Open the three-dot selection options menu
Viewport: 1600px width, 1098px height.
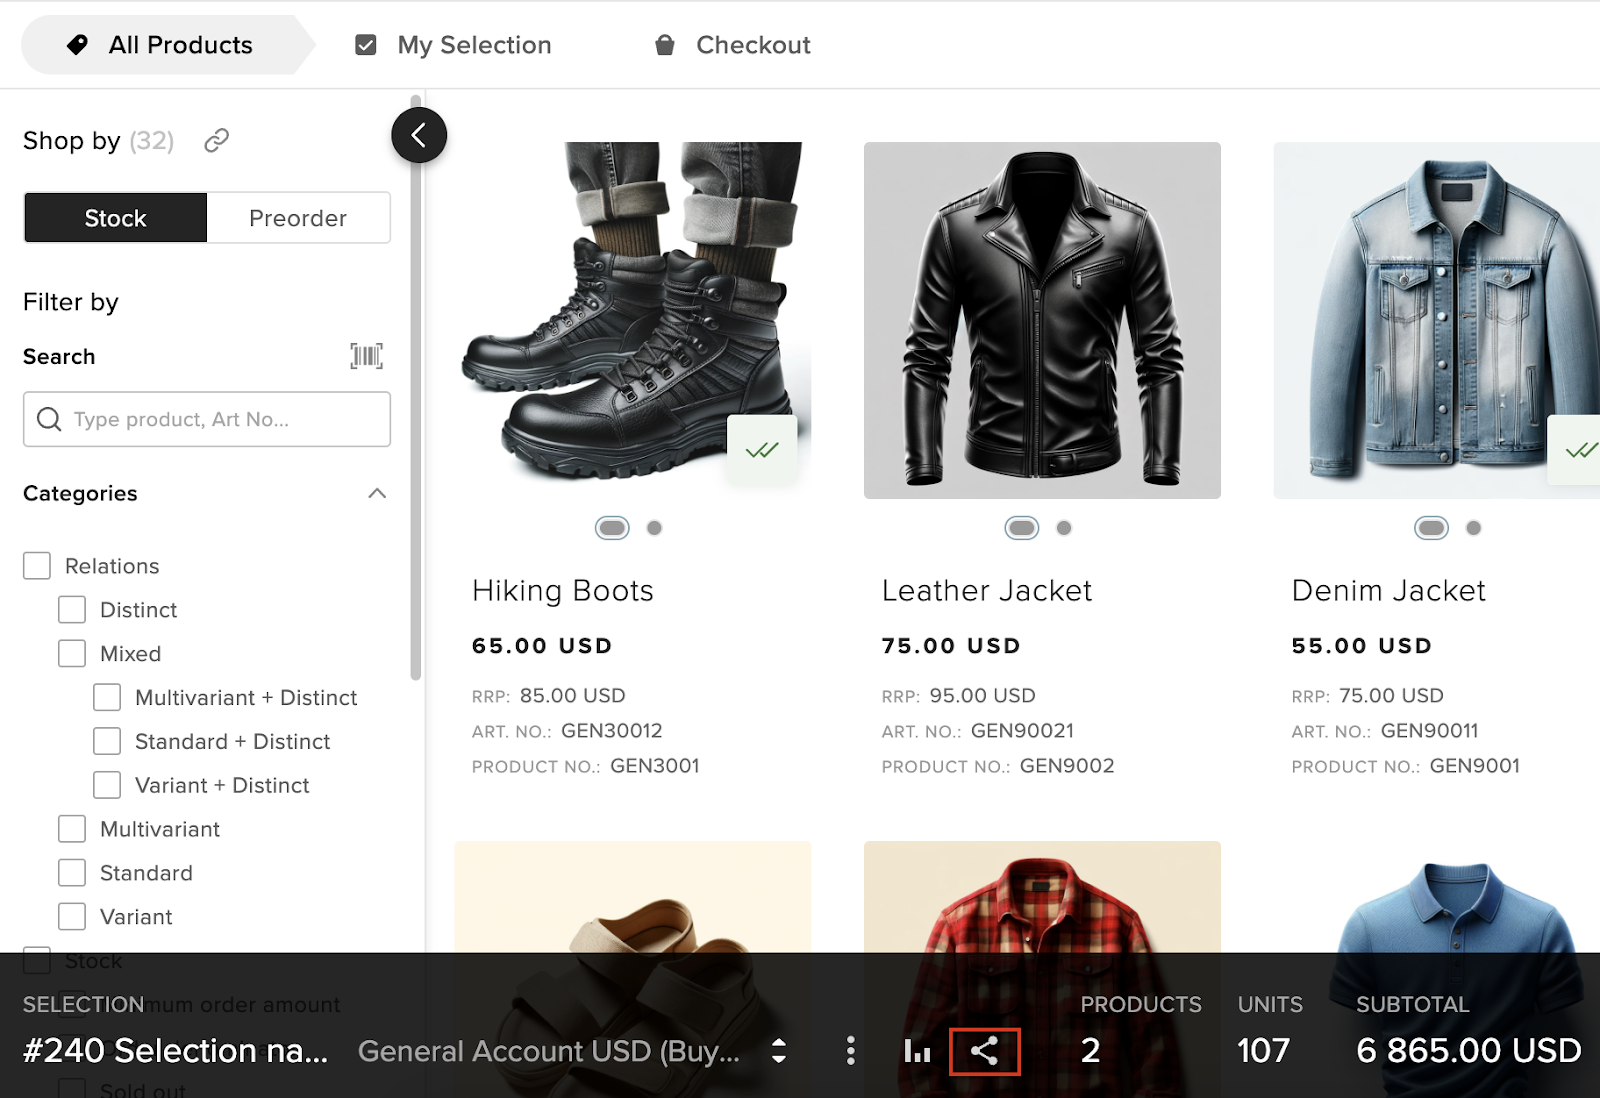[x=850, y=1051]
